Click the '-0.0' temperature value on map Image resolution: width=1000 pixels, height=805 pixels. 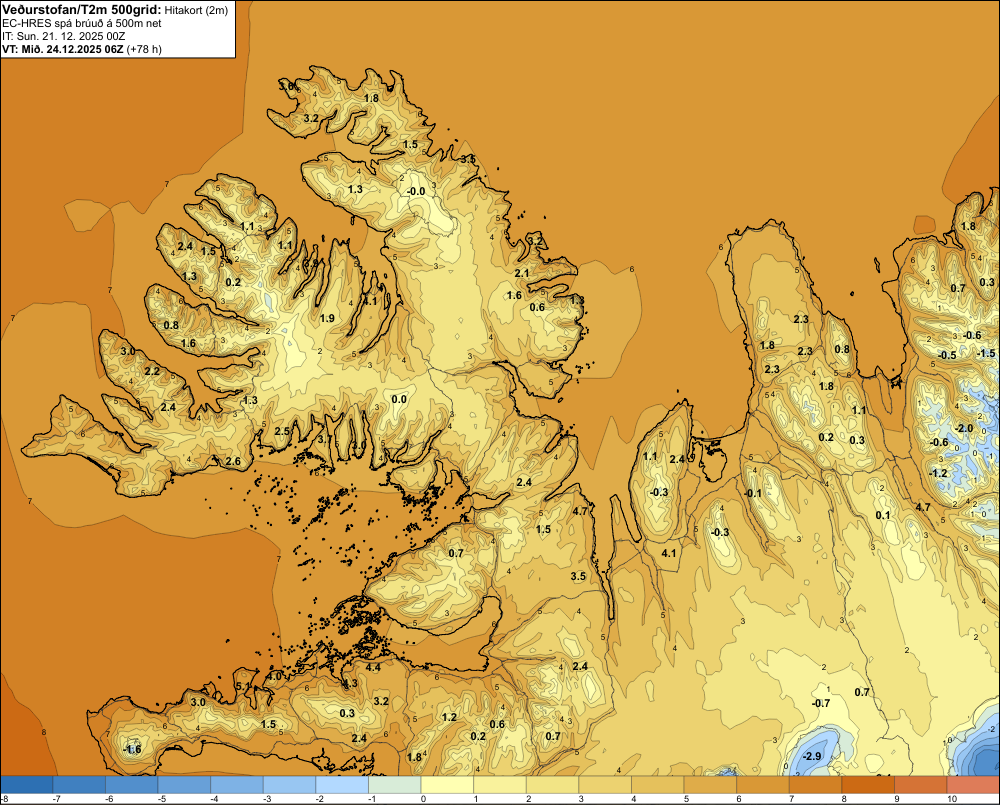[416, 191]
